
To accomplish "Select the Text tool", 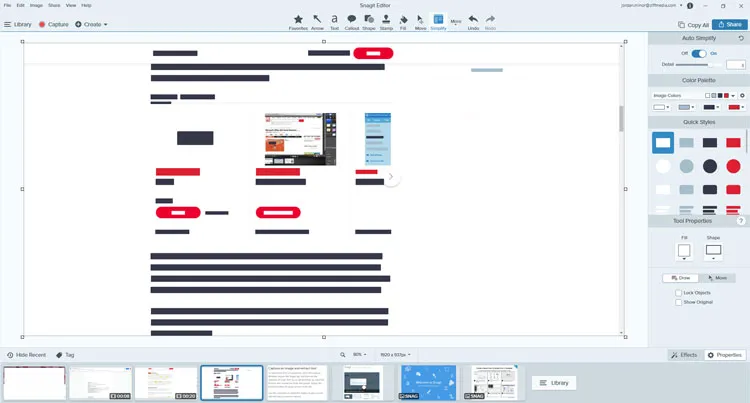I will pyautogui.click(x=334, y=22).
